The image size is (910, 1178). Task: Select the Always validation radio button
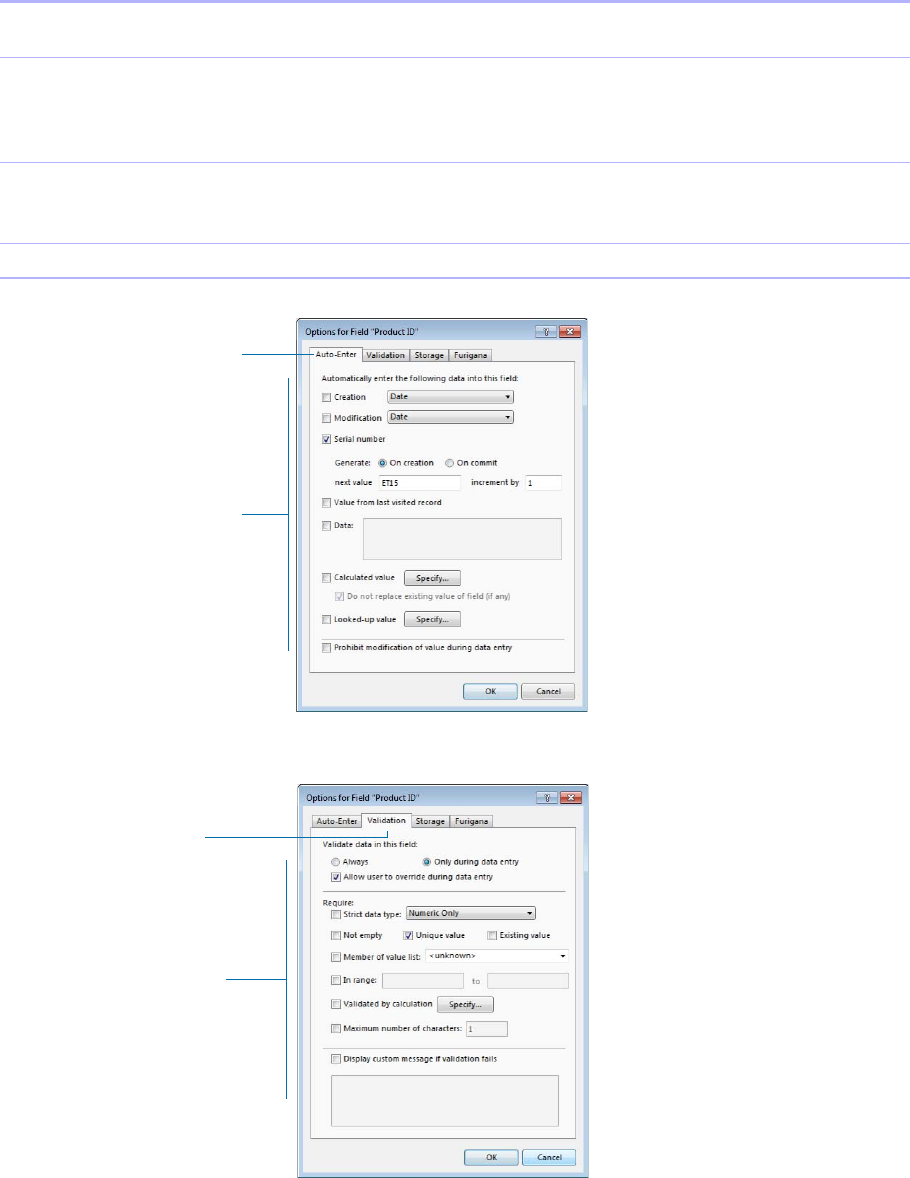tap(335, 862)
